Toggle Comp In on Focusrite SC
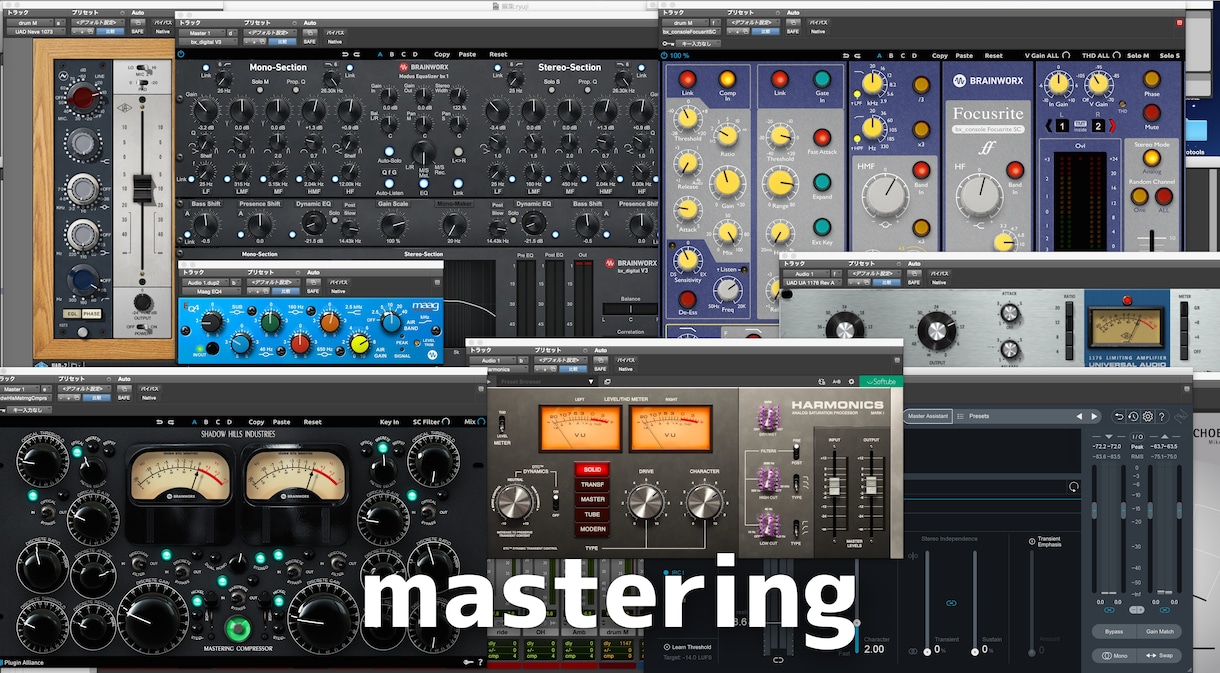The image size is (1220, 673). 727,79
